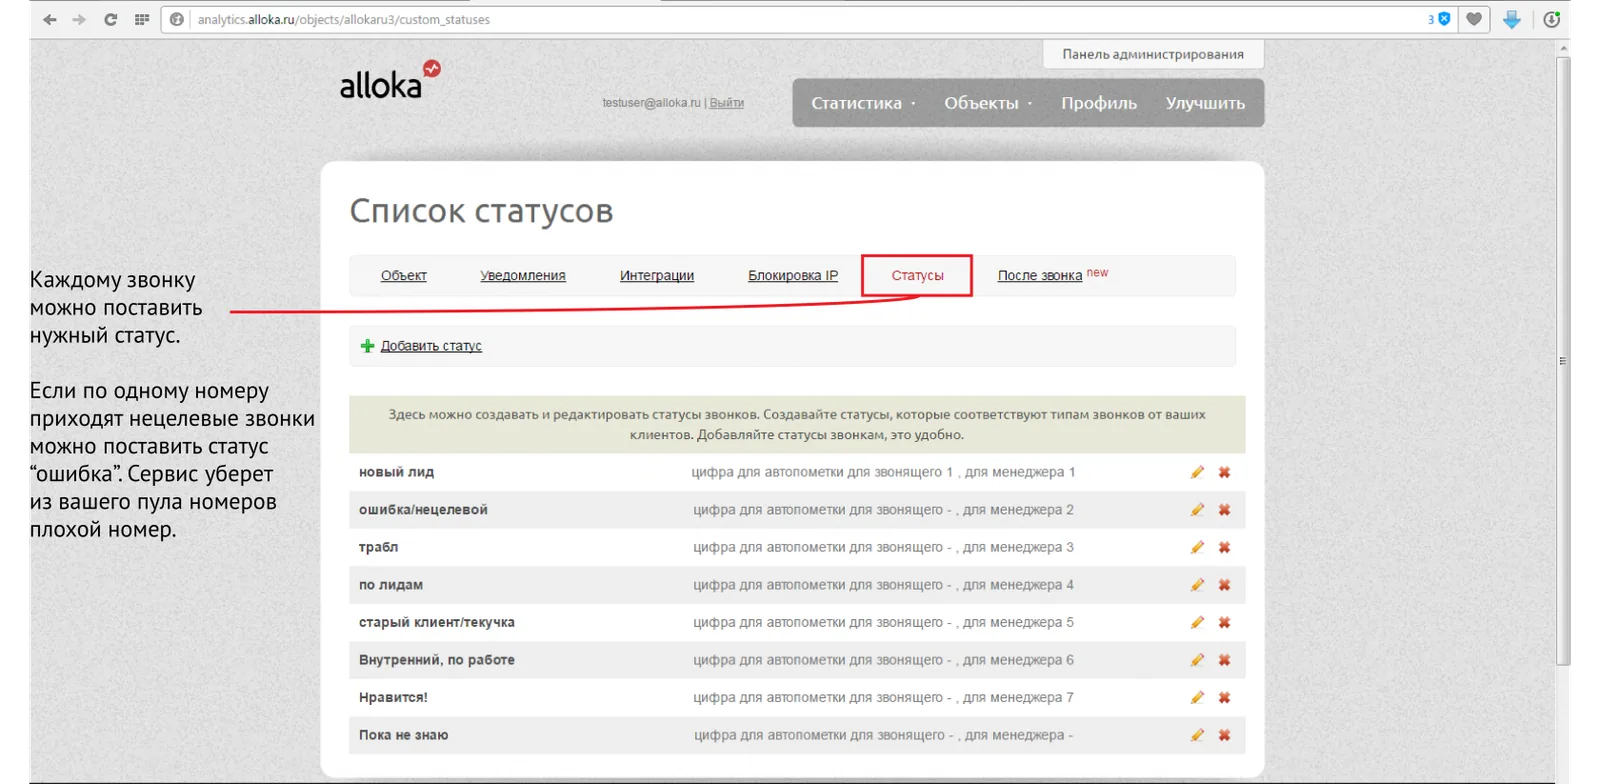Delete the 'Пока не знаю' status
This screenshot has height=784, width=1600.
click(x=1224, y=735)
